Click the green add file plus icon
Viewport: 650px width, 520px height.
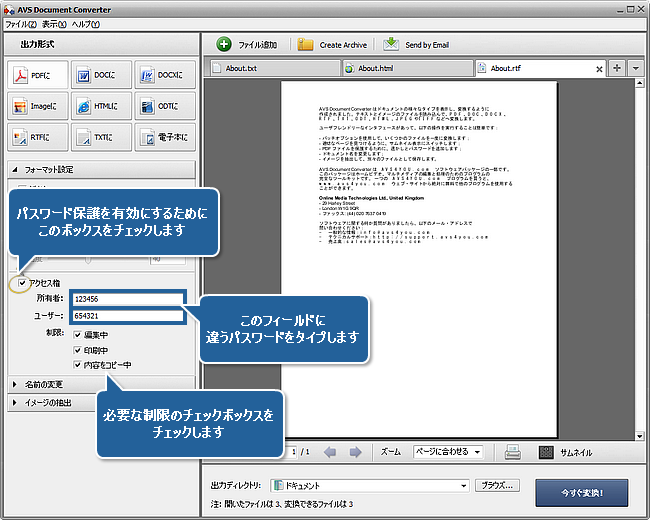coord(224,44)
